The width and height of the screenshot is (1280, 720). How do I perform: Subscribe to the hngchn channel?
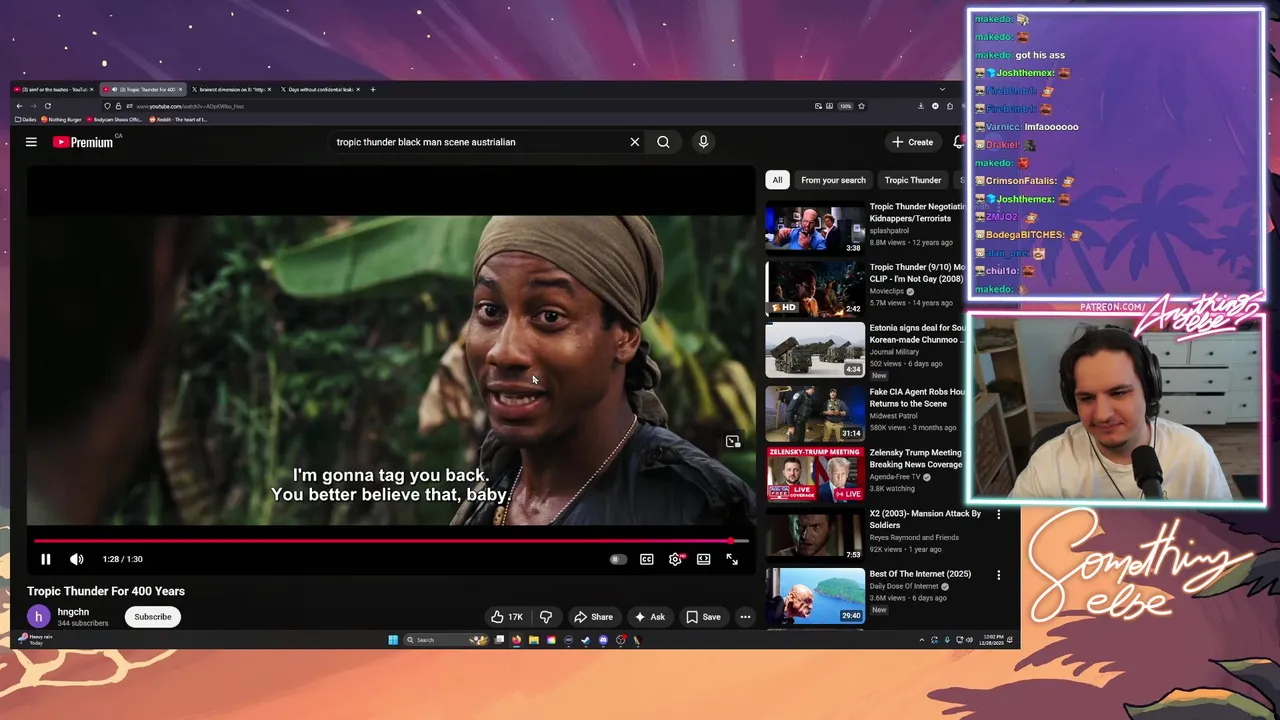pos(153,617)
